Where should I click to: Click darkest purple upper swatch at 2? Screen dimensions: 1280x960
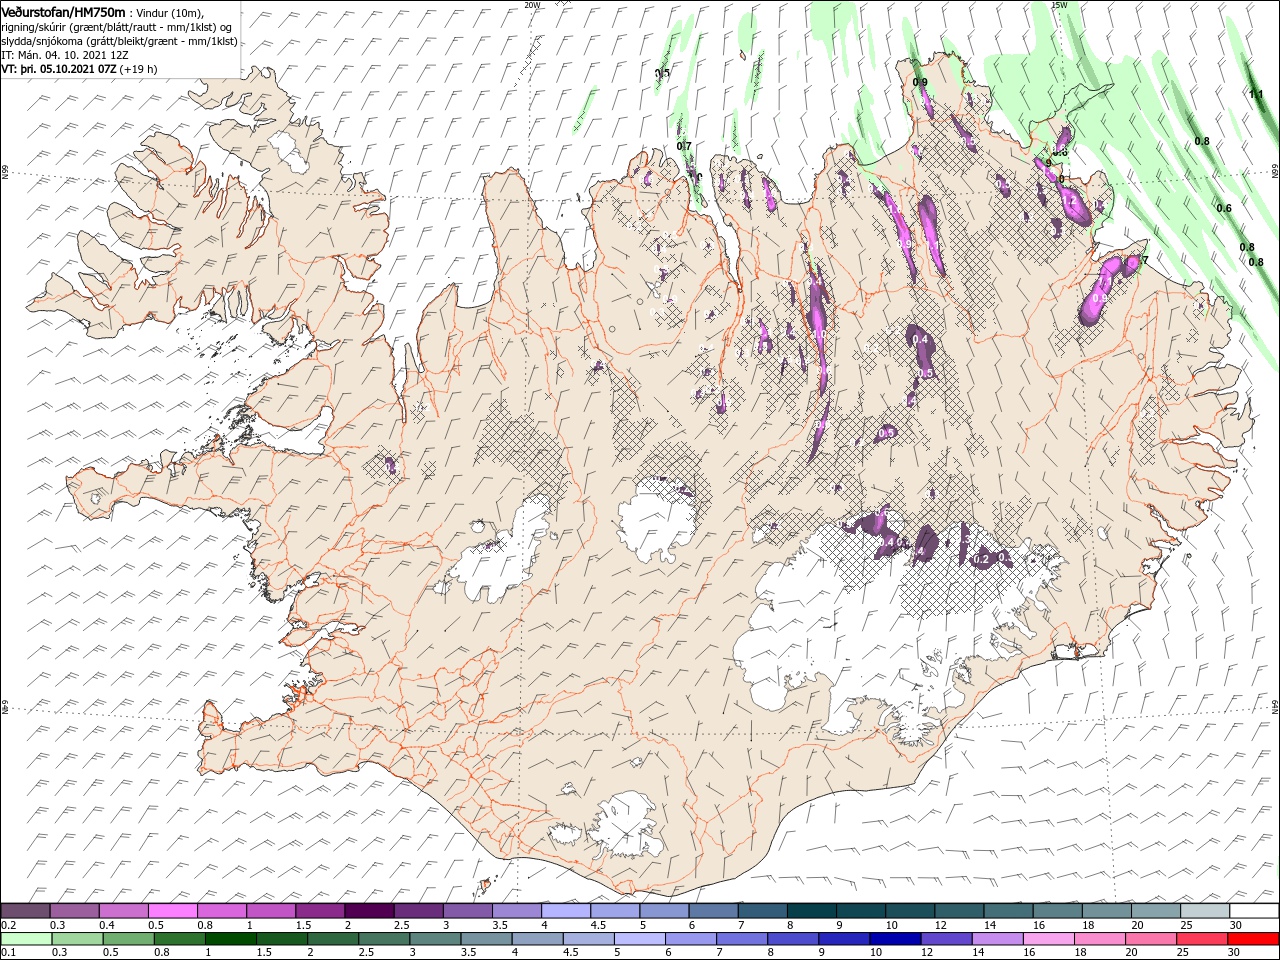tap(369, 911)
